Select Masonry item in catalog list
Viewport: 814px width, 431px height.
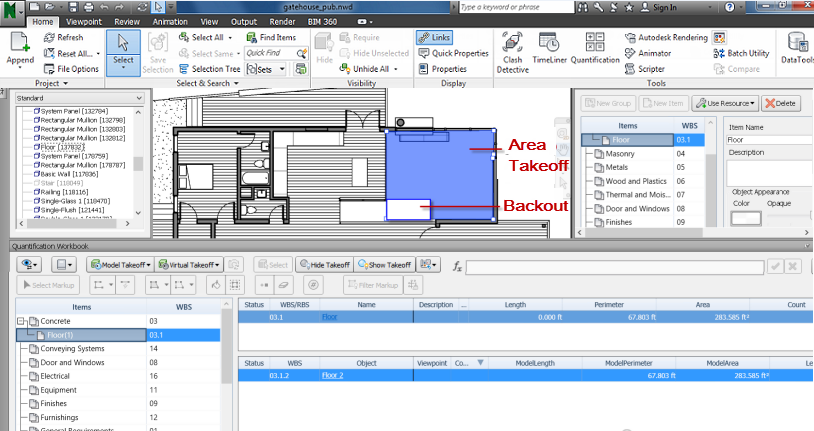[x=620, y=154]
